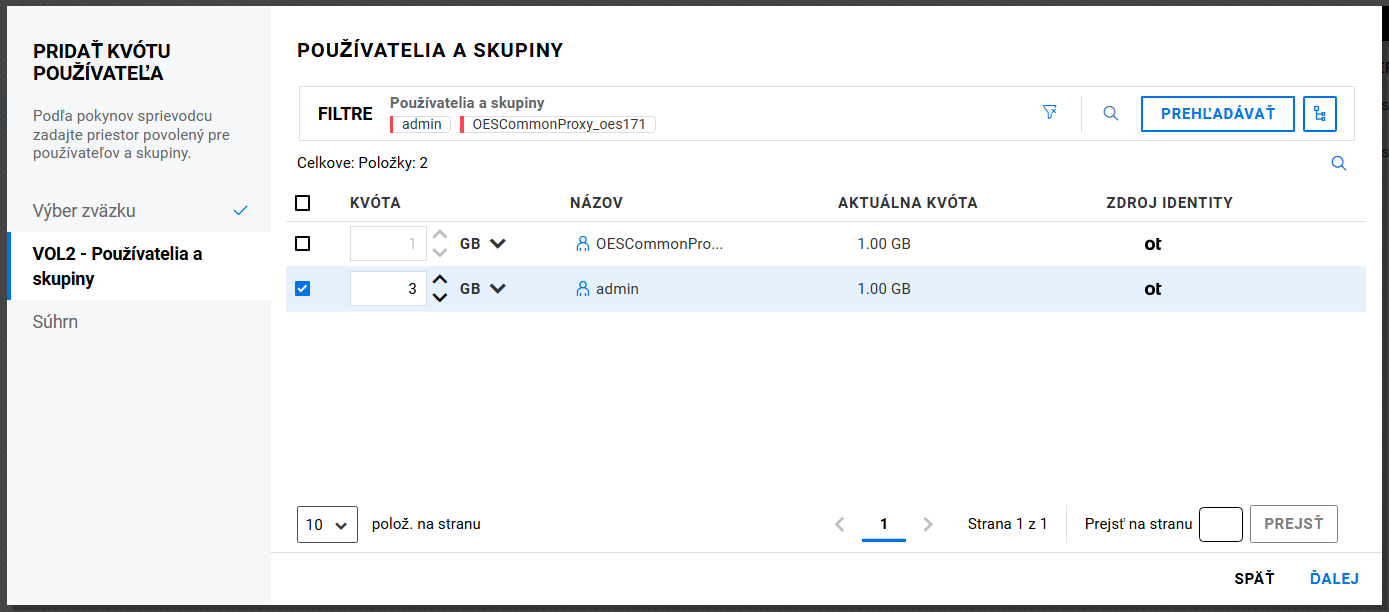
Task: Click the search icon in filter bar
Action: [1110, 114]
